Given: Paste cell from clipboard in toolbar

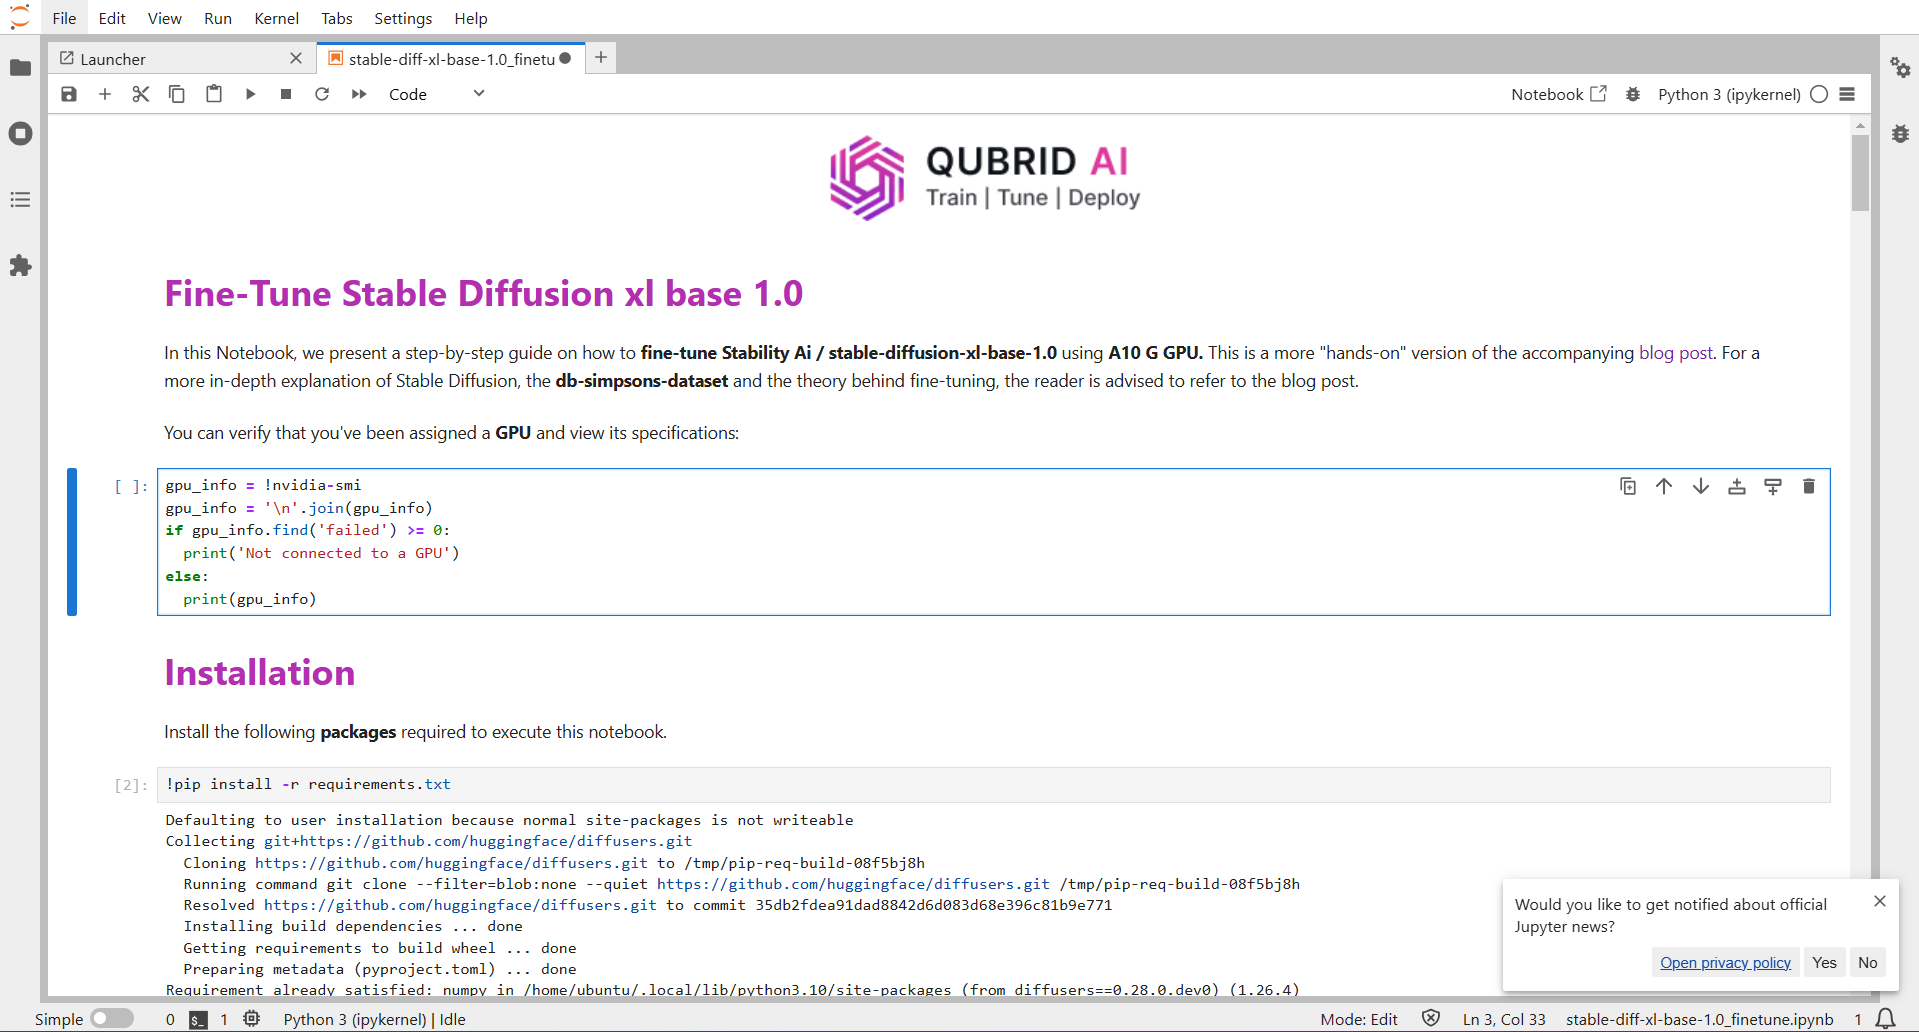Looking at the screenshot, I should pyautogui.click(x=214, y=94).
